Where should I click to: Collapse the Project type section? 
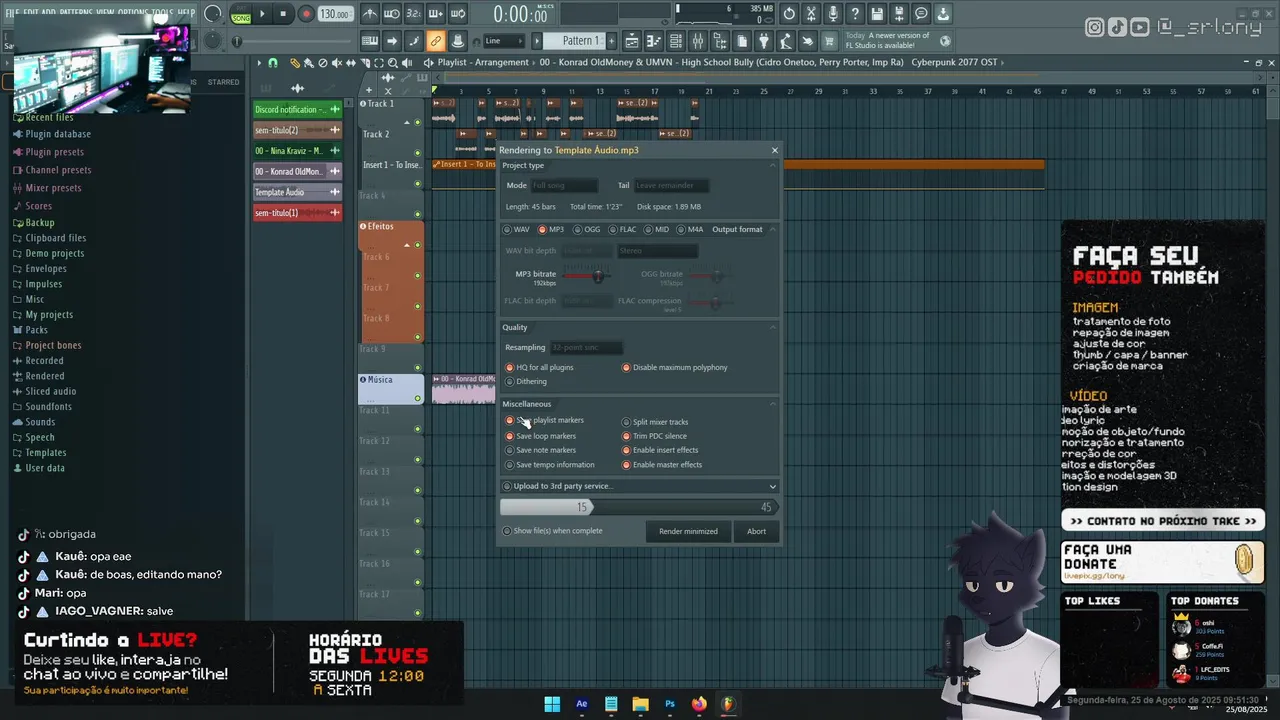coord(773,165)
